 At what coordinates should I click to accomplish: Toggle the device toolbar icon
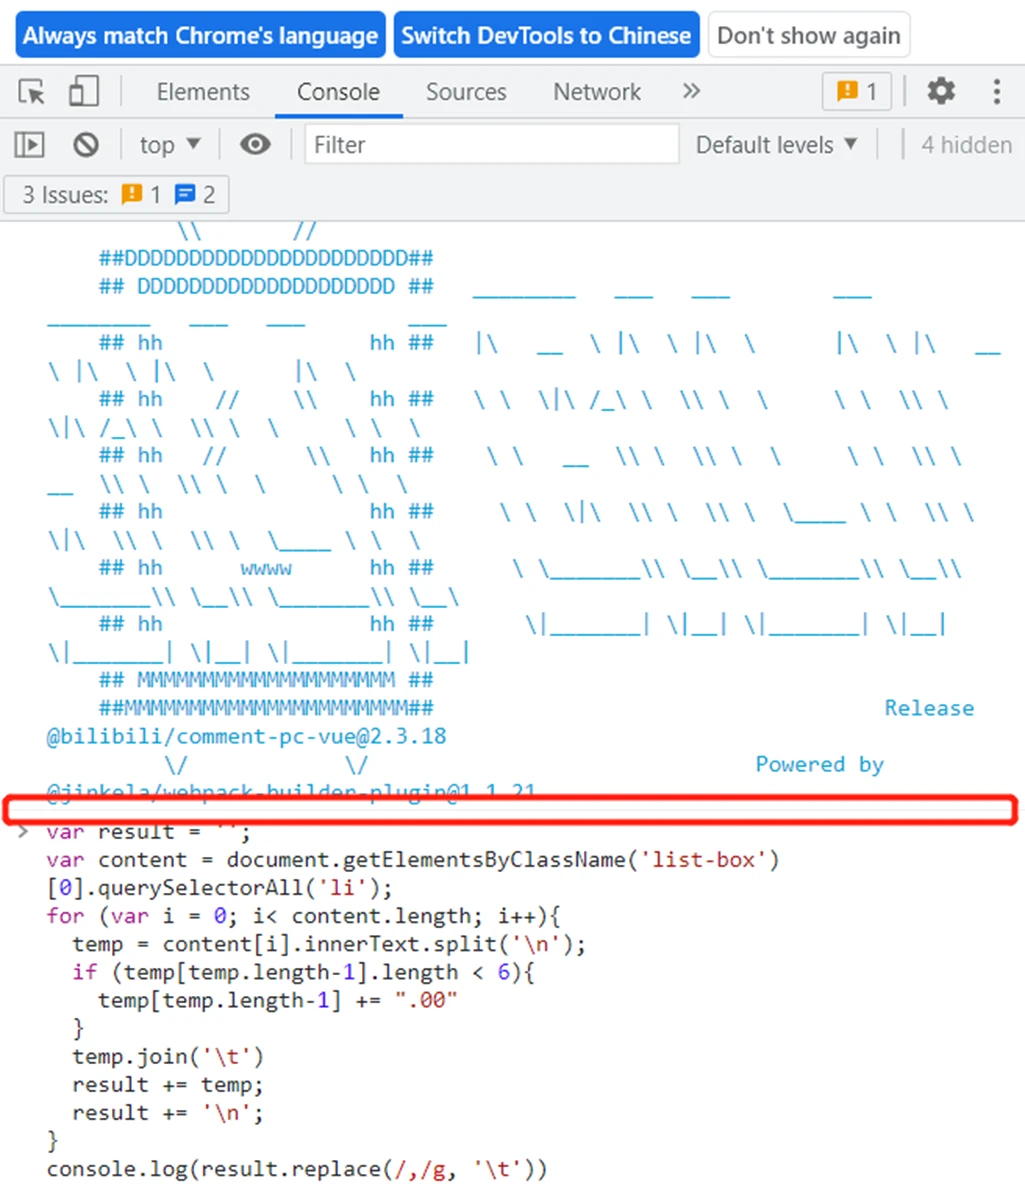coord(83,92)
